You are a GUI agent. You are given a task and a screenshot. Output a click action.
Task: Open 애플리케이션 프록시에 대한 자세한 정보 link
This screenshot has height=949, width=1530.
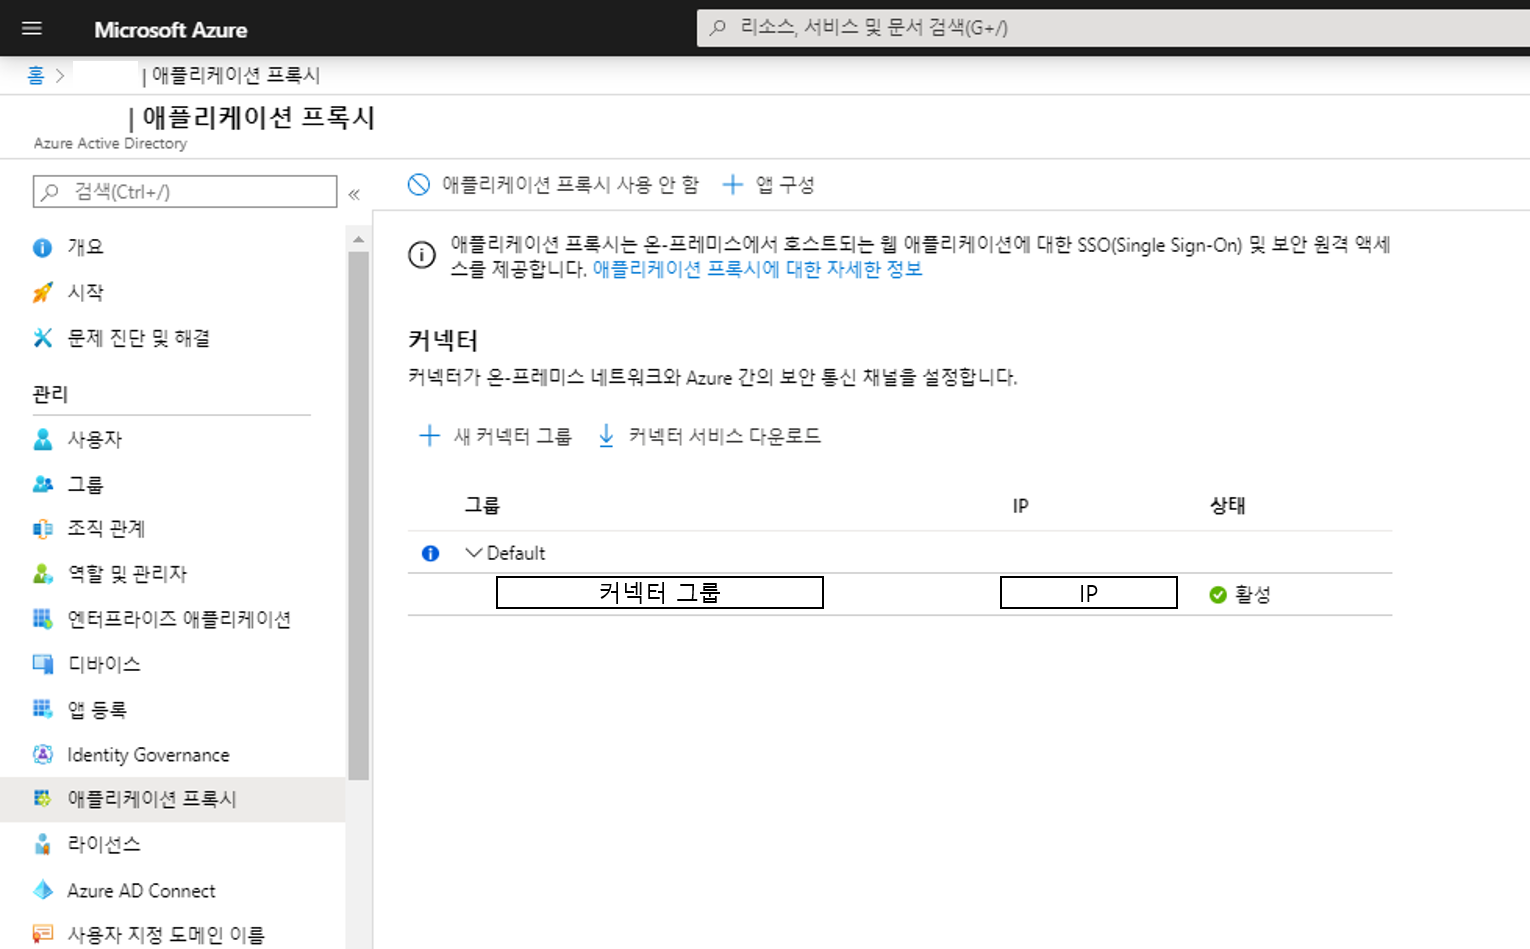click(x=757, y=269)
